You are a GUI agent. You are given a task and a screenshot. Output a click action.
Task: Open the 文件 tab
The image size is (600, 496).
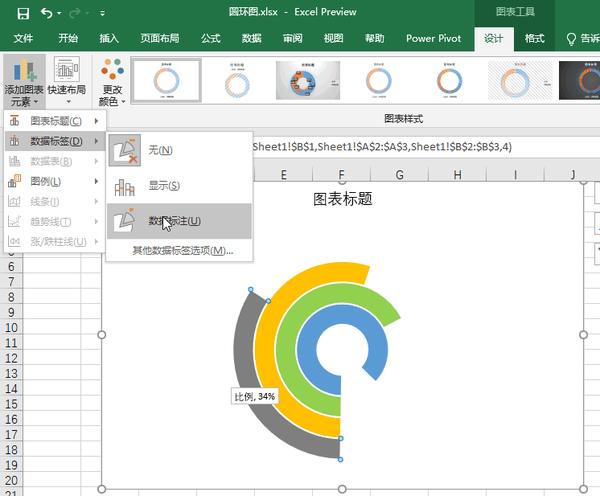[x=23, y=38]
